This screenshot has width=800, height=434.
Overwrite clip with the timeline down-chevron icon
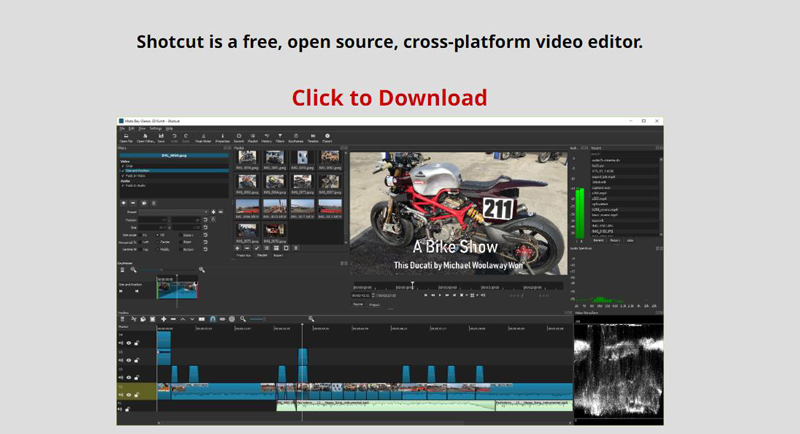coord(192,319)
